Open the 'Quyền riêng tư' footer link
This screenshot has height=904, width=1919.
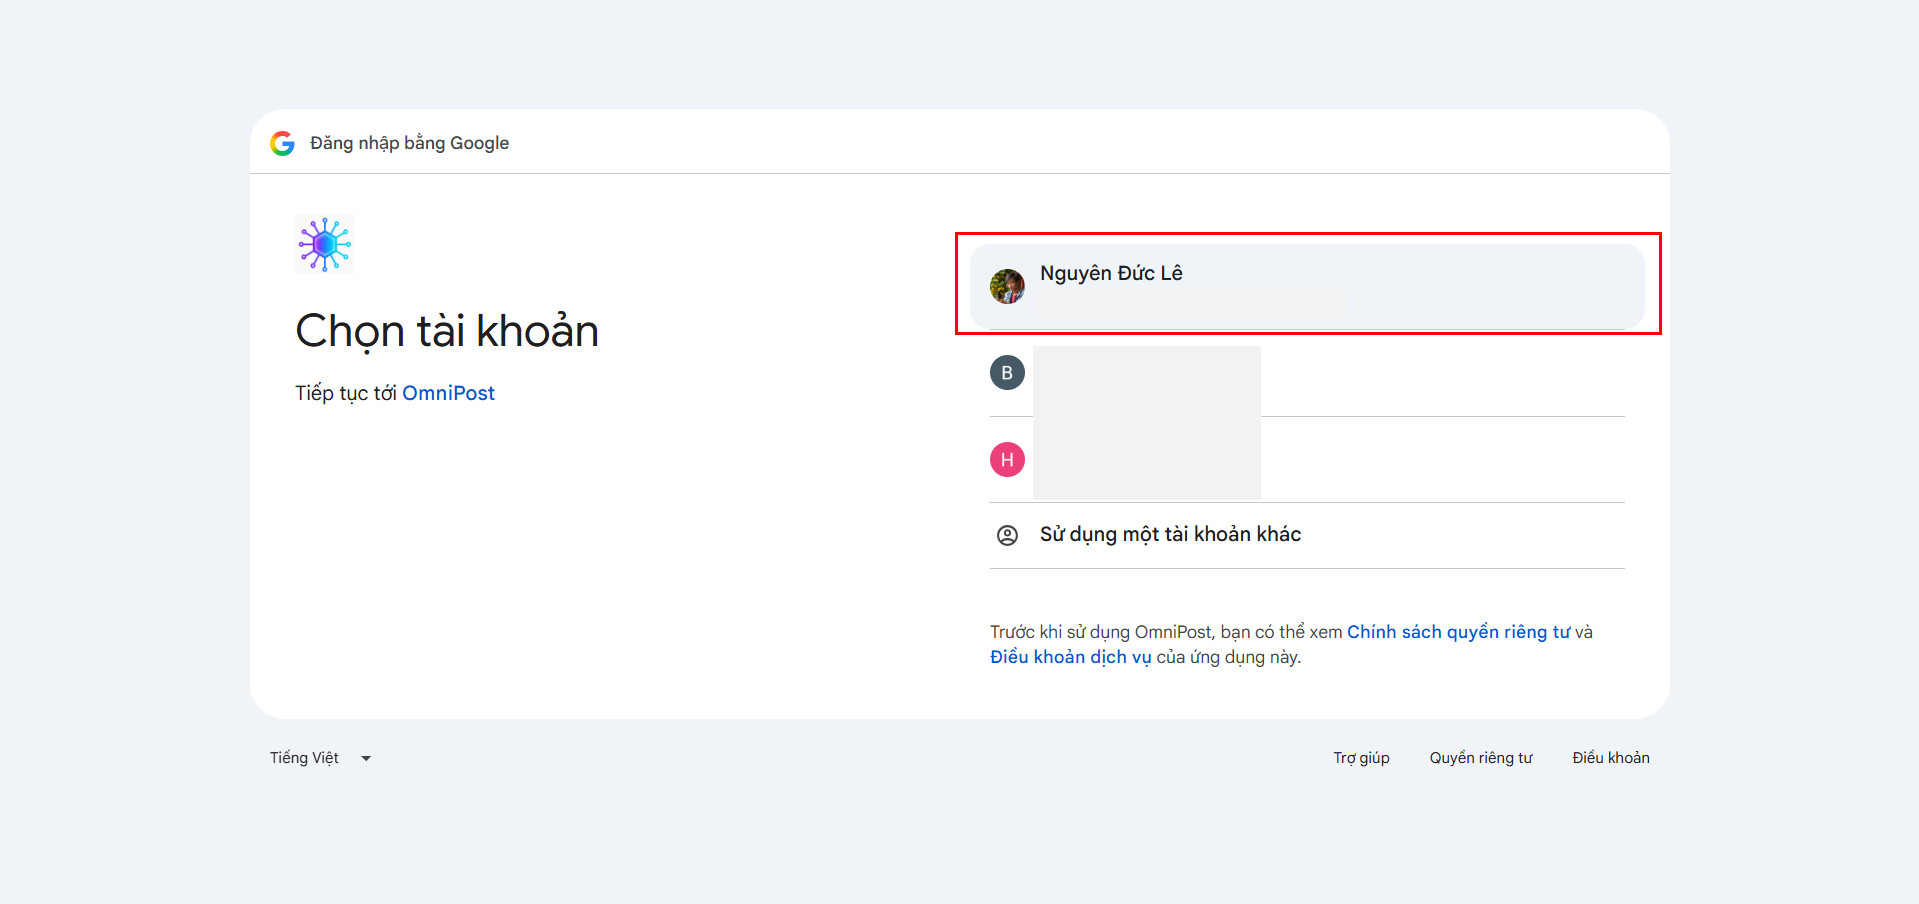[1480, 758]
